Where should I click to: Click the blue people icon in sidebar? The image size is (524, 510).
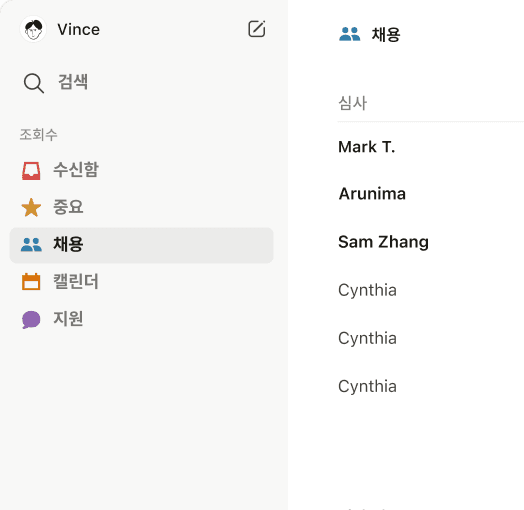click(x=31, y=245)
